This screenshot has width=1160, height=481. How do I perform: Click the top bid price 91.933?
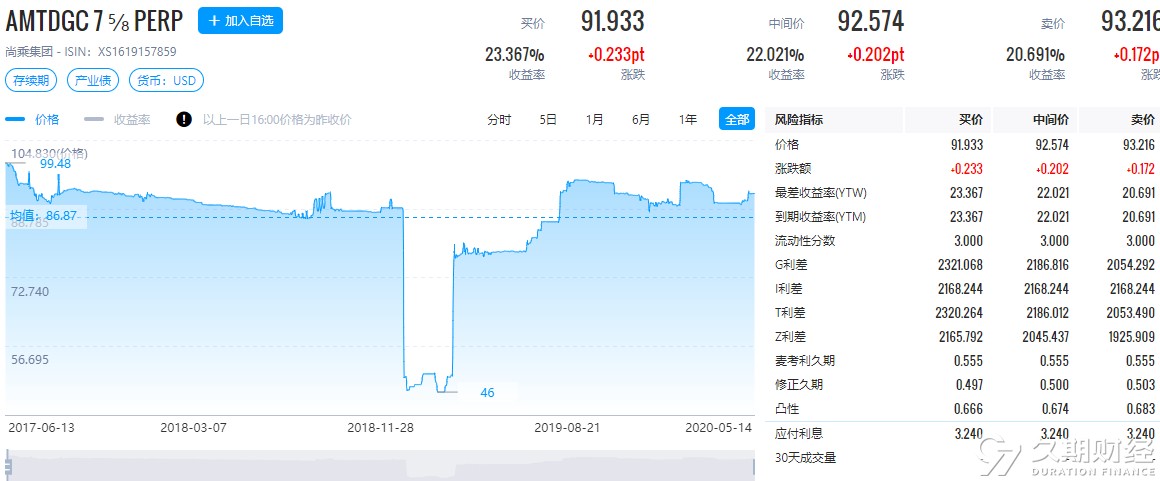click(x=613, y=21)
